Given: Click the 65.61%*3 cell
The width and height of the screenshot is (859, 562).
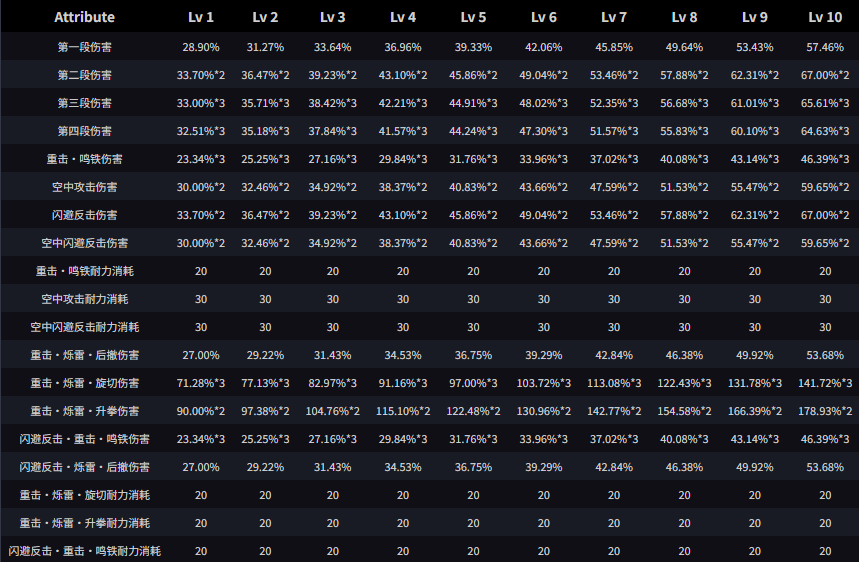Looking at the screenshot, I should pos(824,103).
